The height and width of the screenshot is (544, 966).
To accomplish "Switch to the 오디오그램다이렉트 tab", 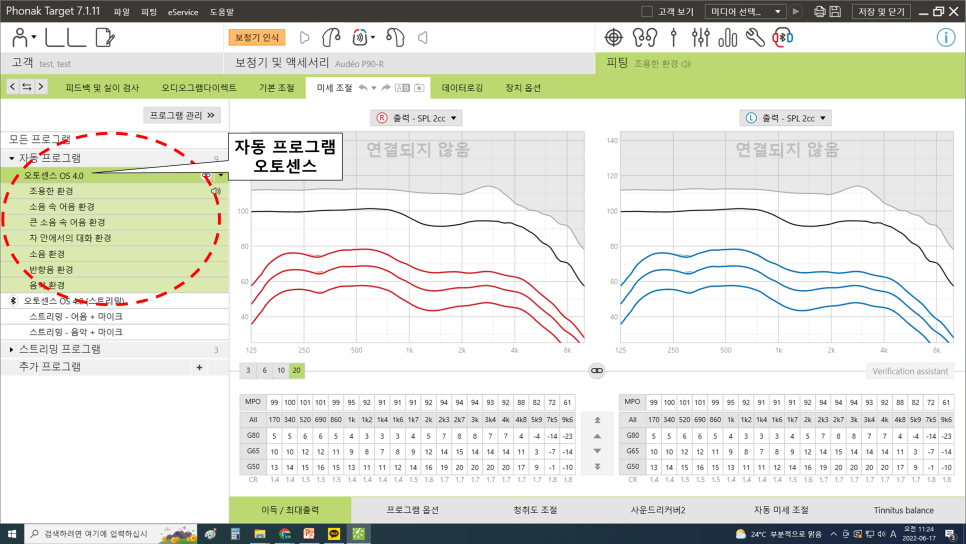I will 199,87.
